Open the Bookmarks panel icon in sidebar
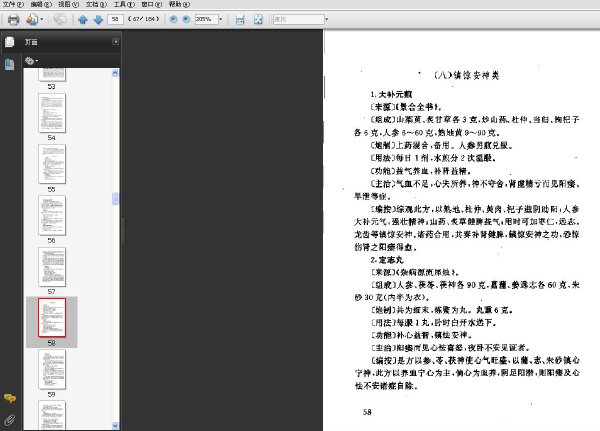 [9, 64]
